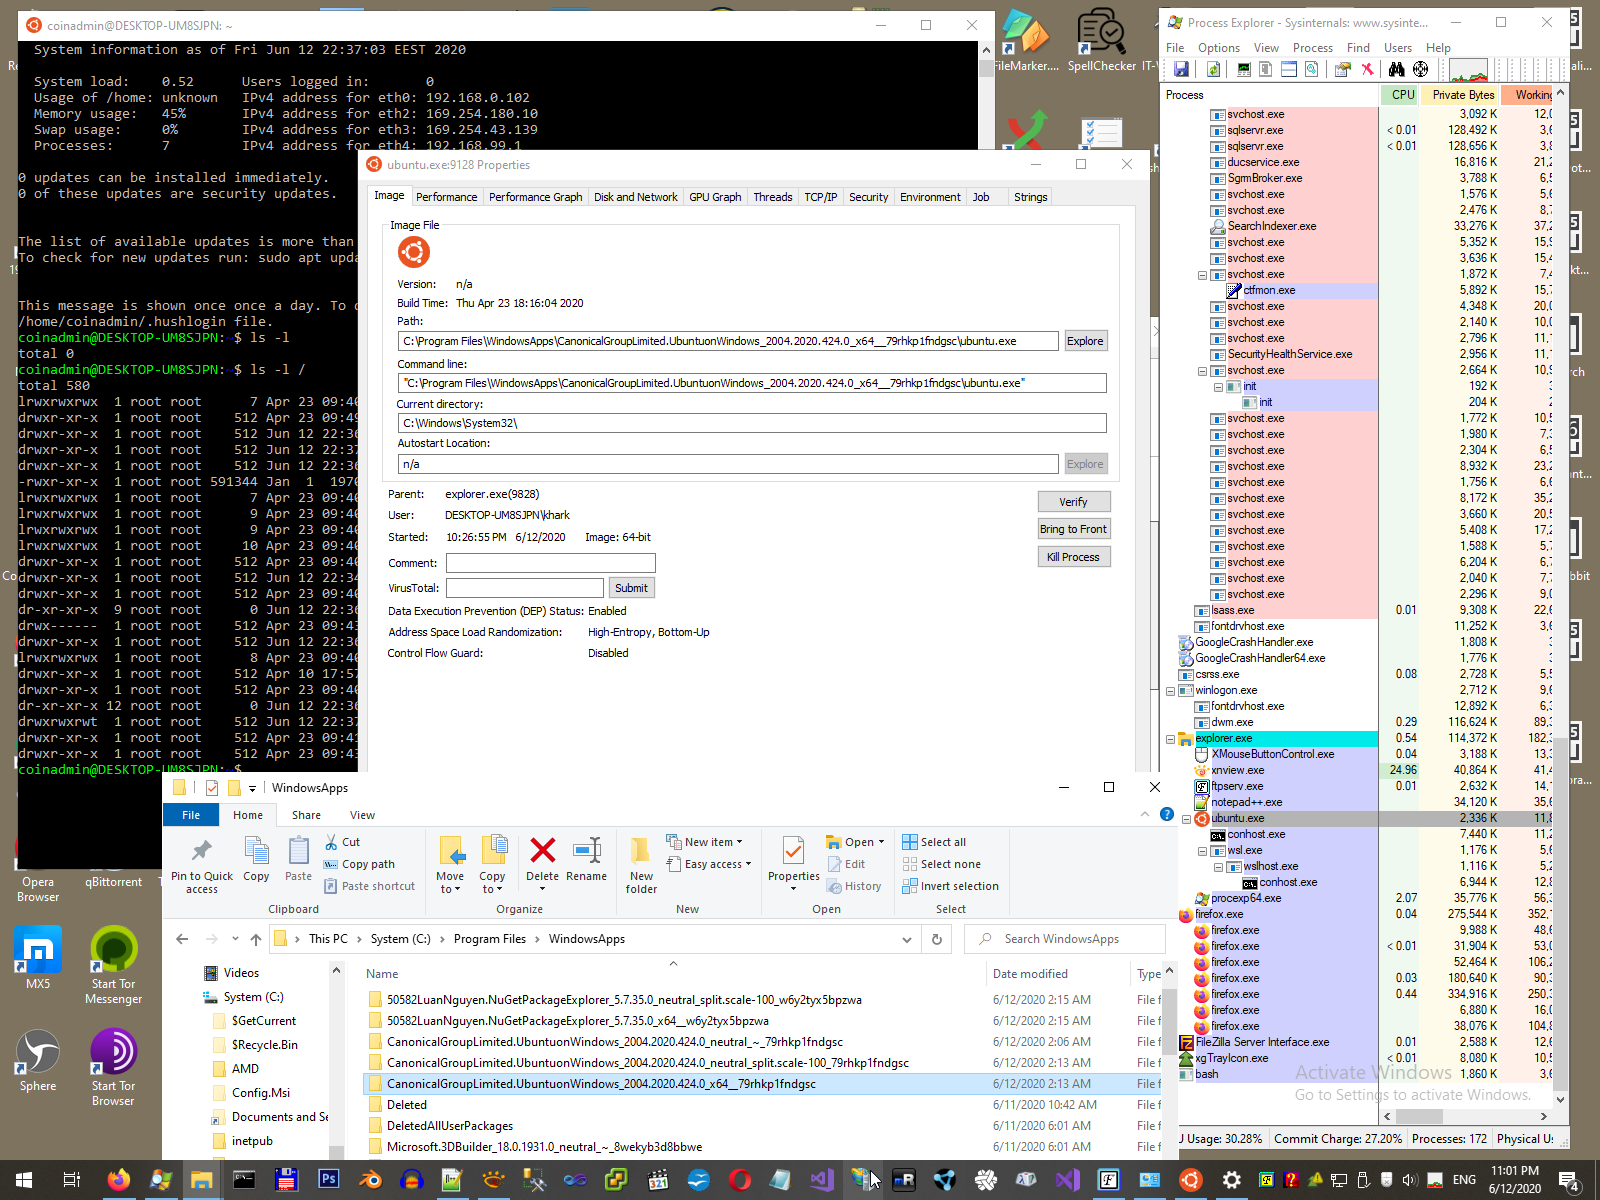Viewport: 1600px width, 1200px height.
Task: Switch to the Share ribbon tab
Action: coord(306,815)
